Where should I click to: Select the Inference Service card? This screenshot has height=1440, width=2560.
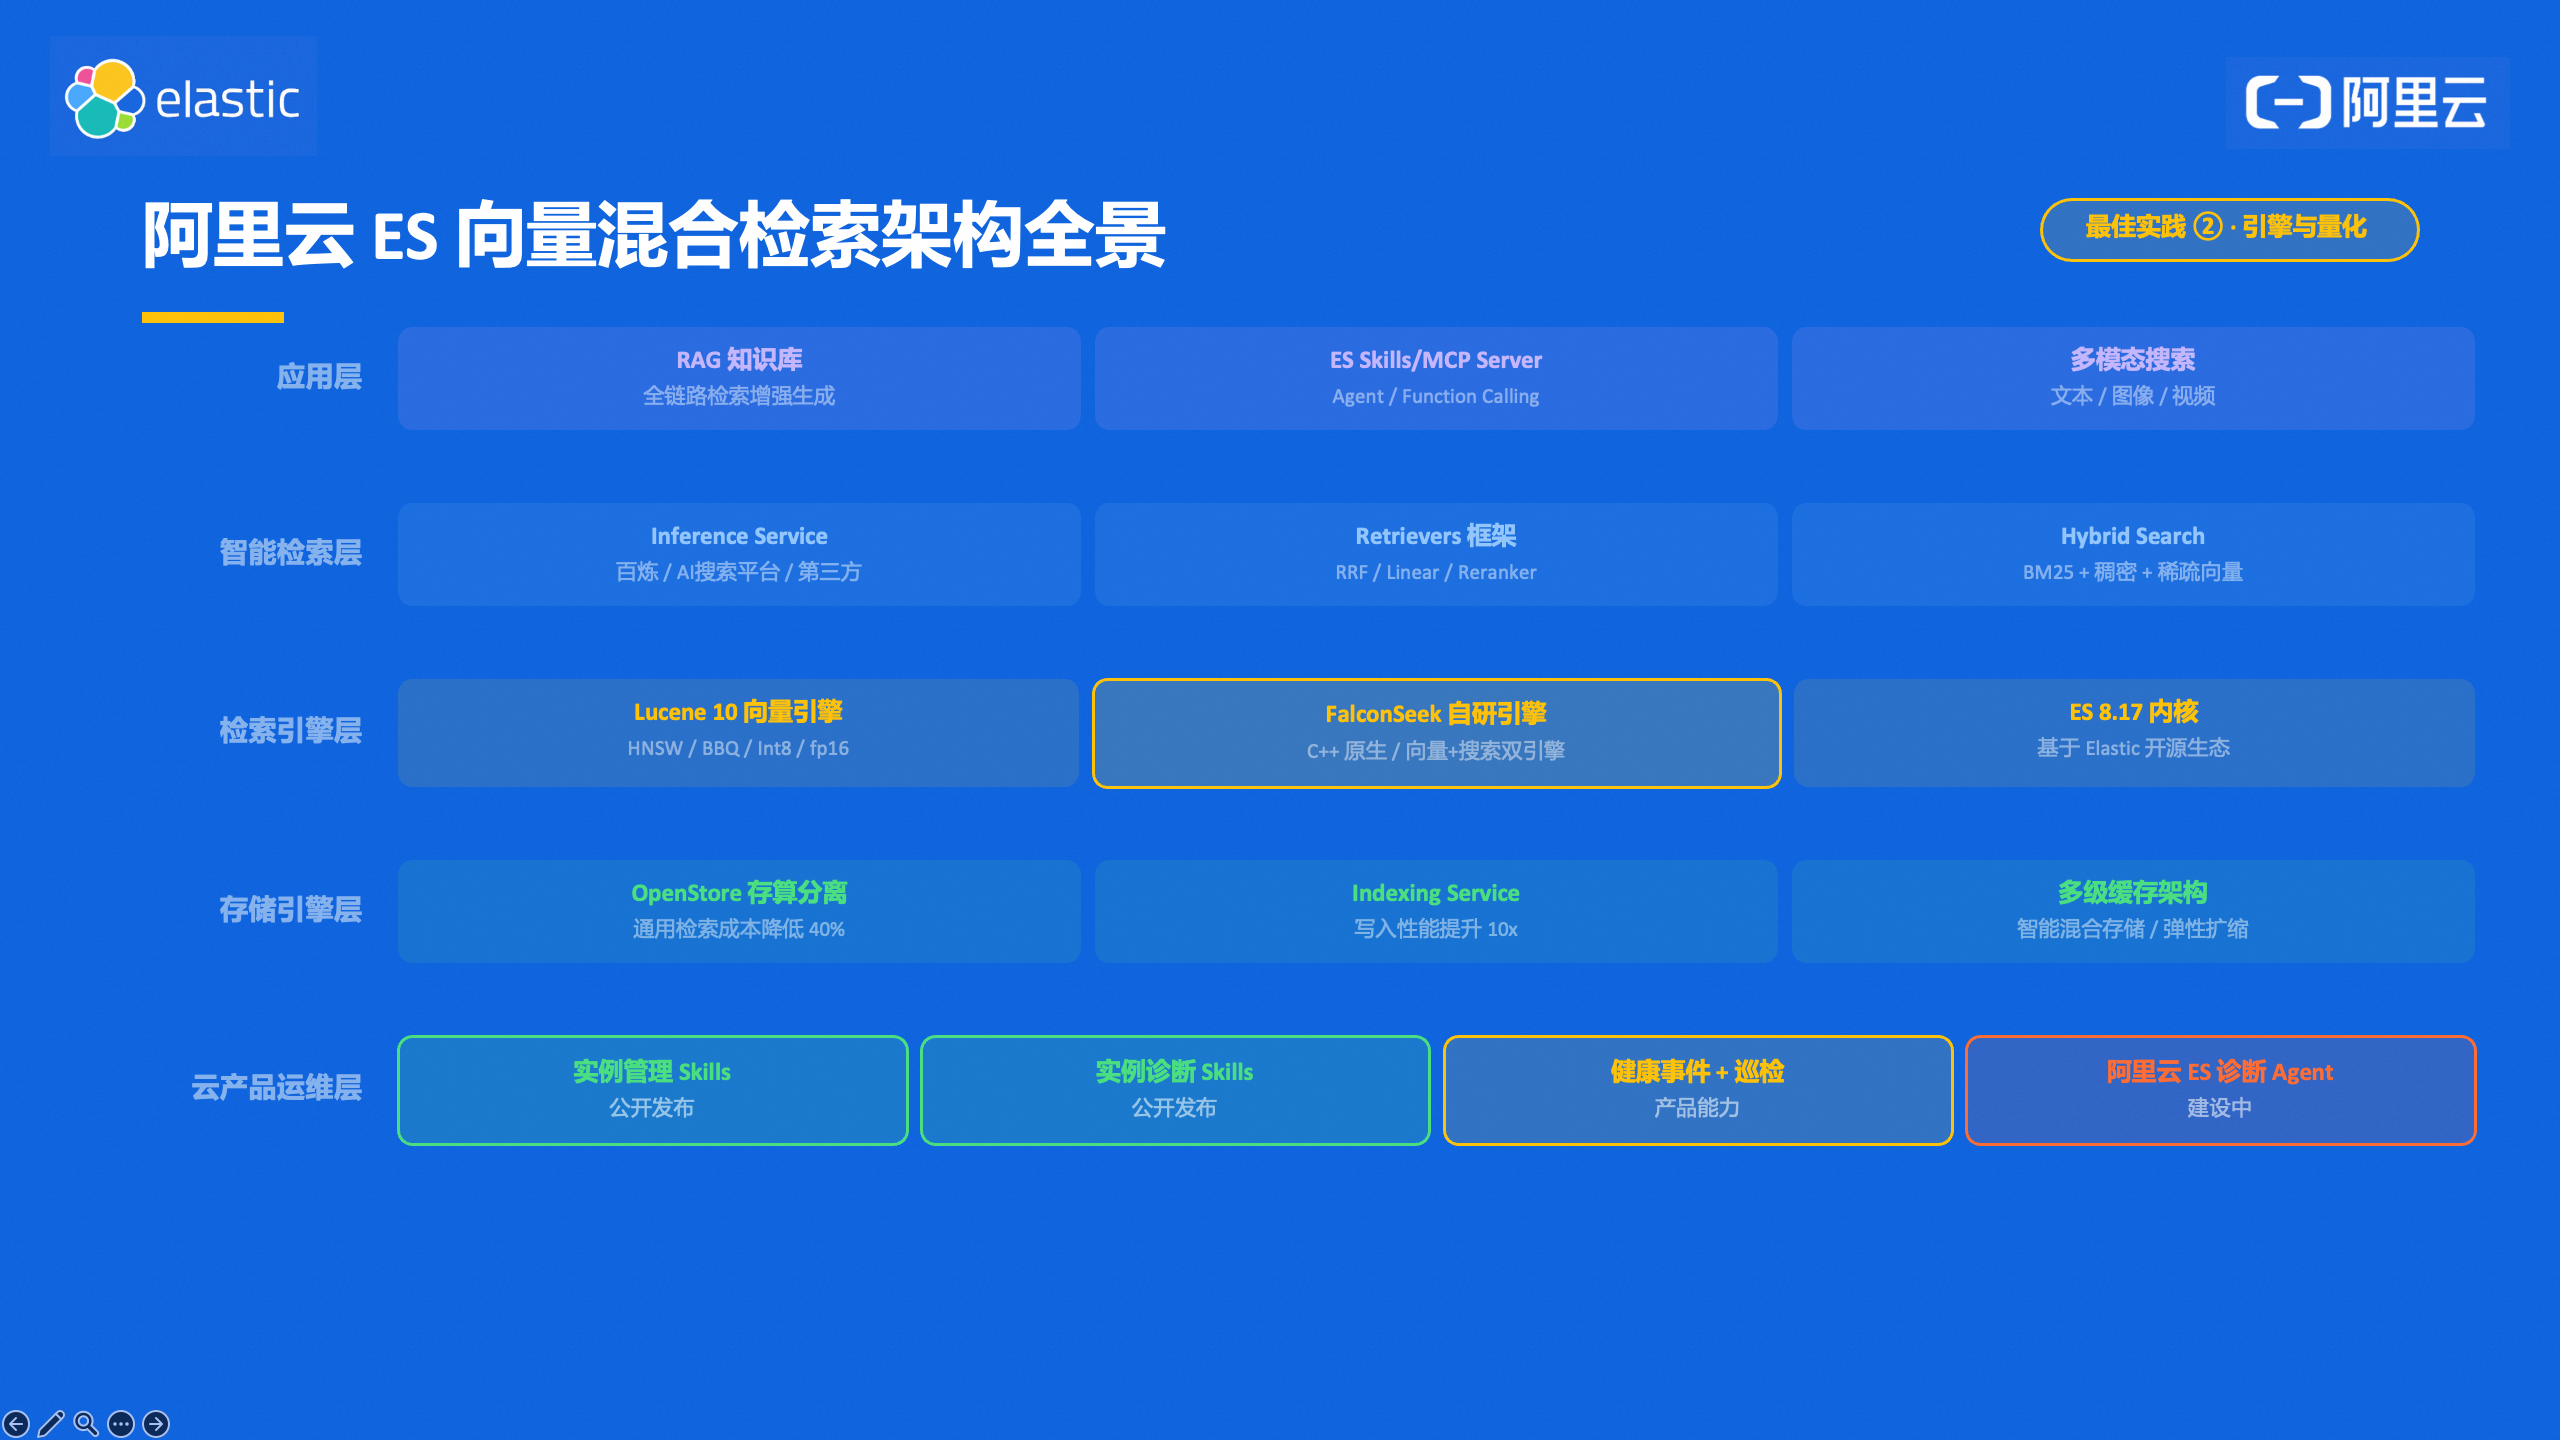click(x=739, y=554)
